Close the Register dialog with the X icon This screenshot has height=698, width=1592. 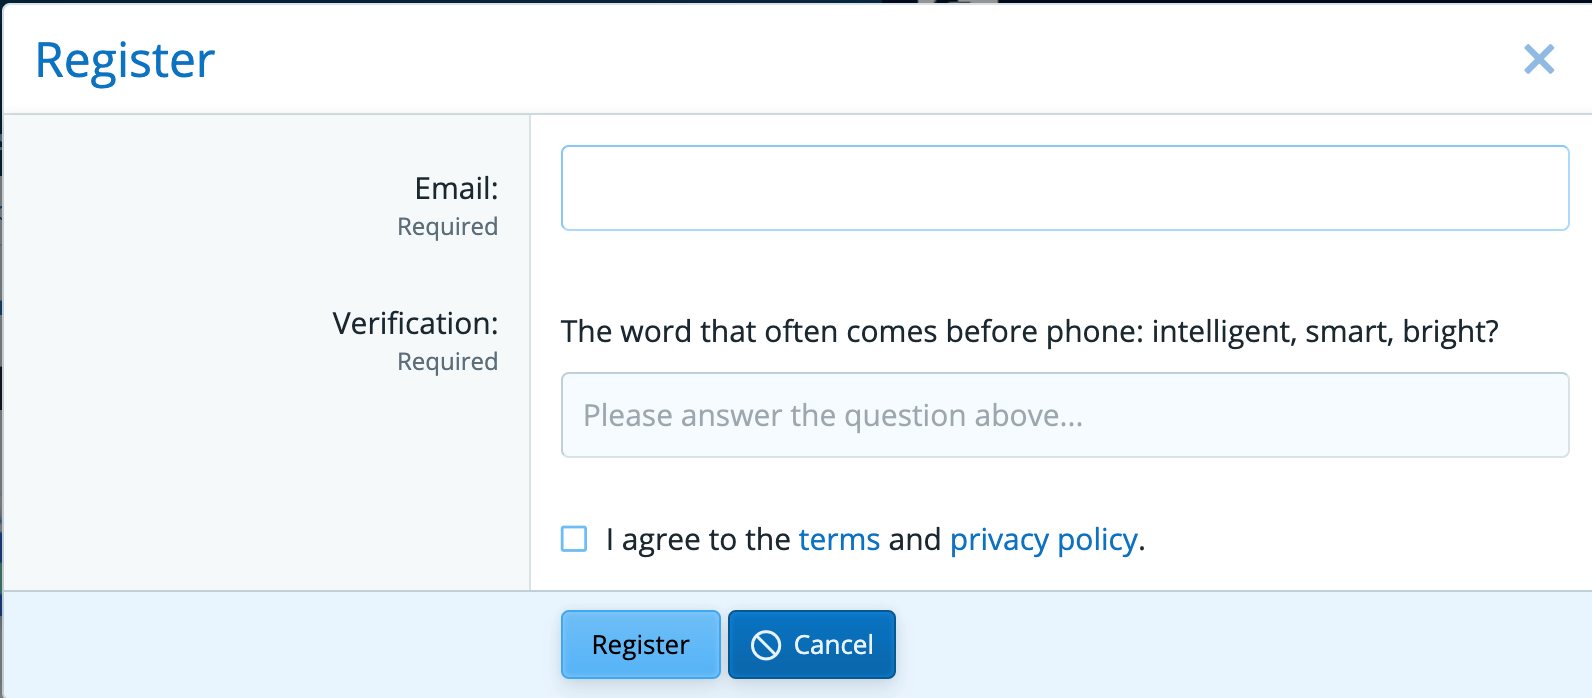1539,60
